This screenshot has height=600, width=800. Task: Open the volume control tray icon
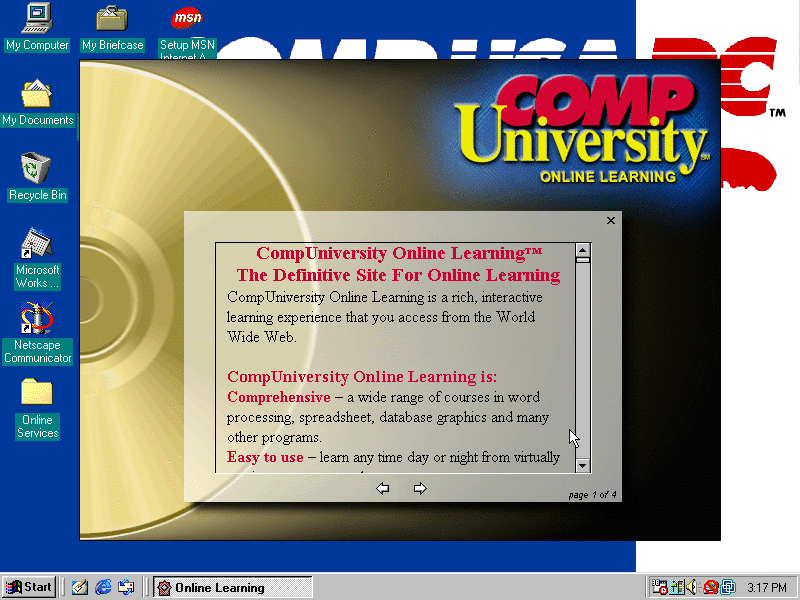(691, 587)
